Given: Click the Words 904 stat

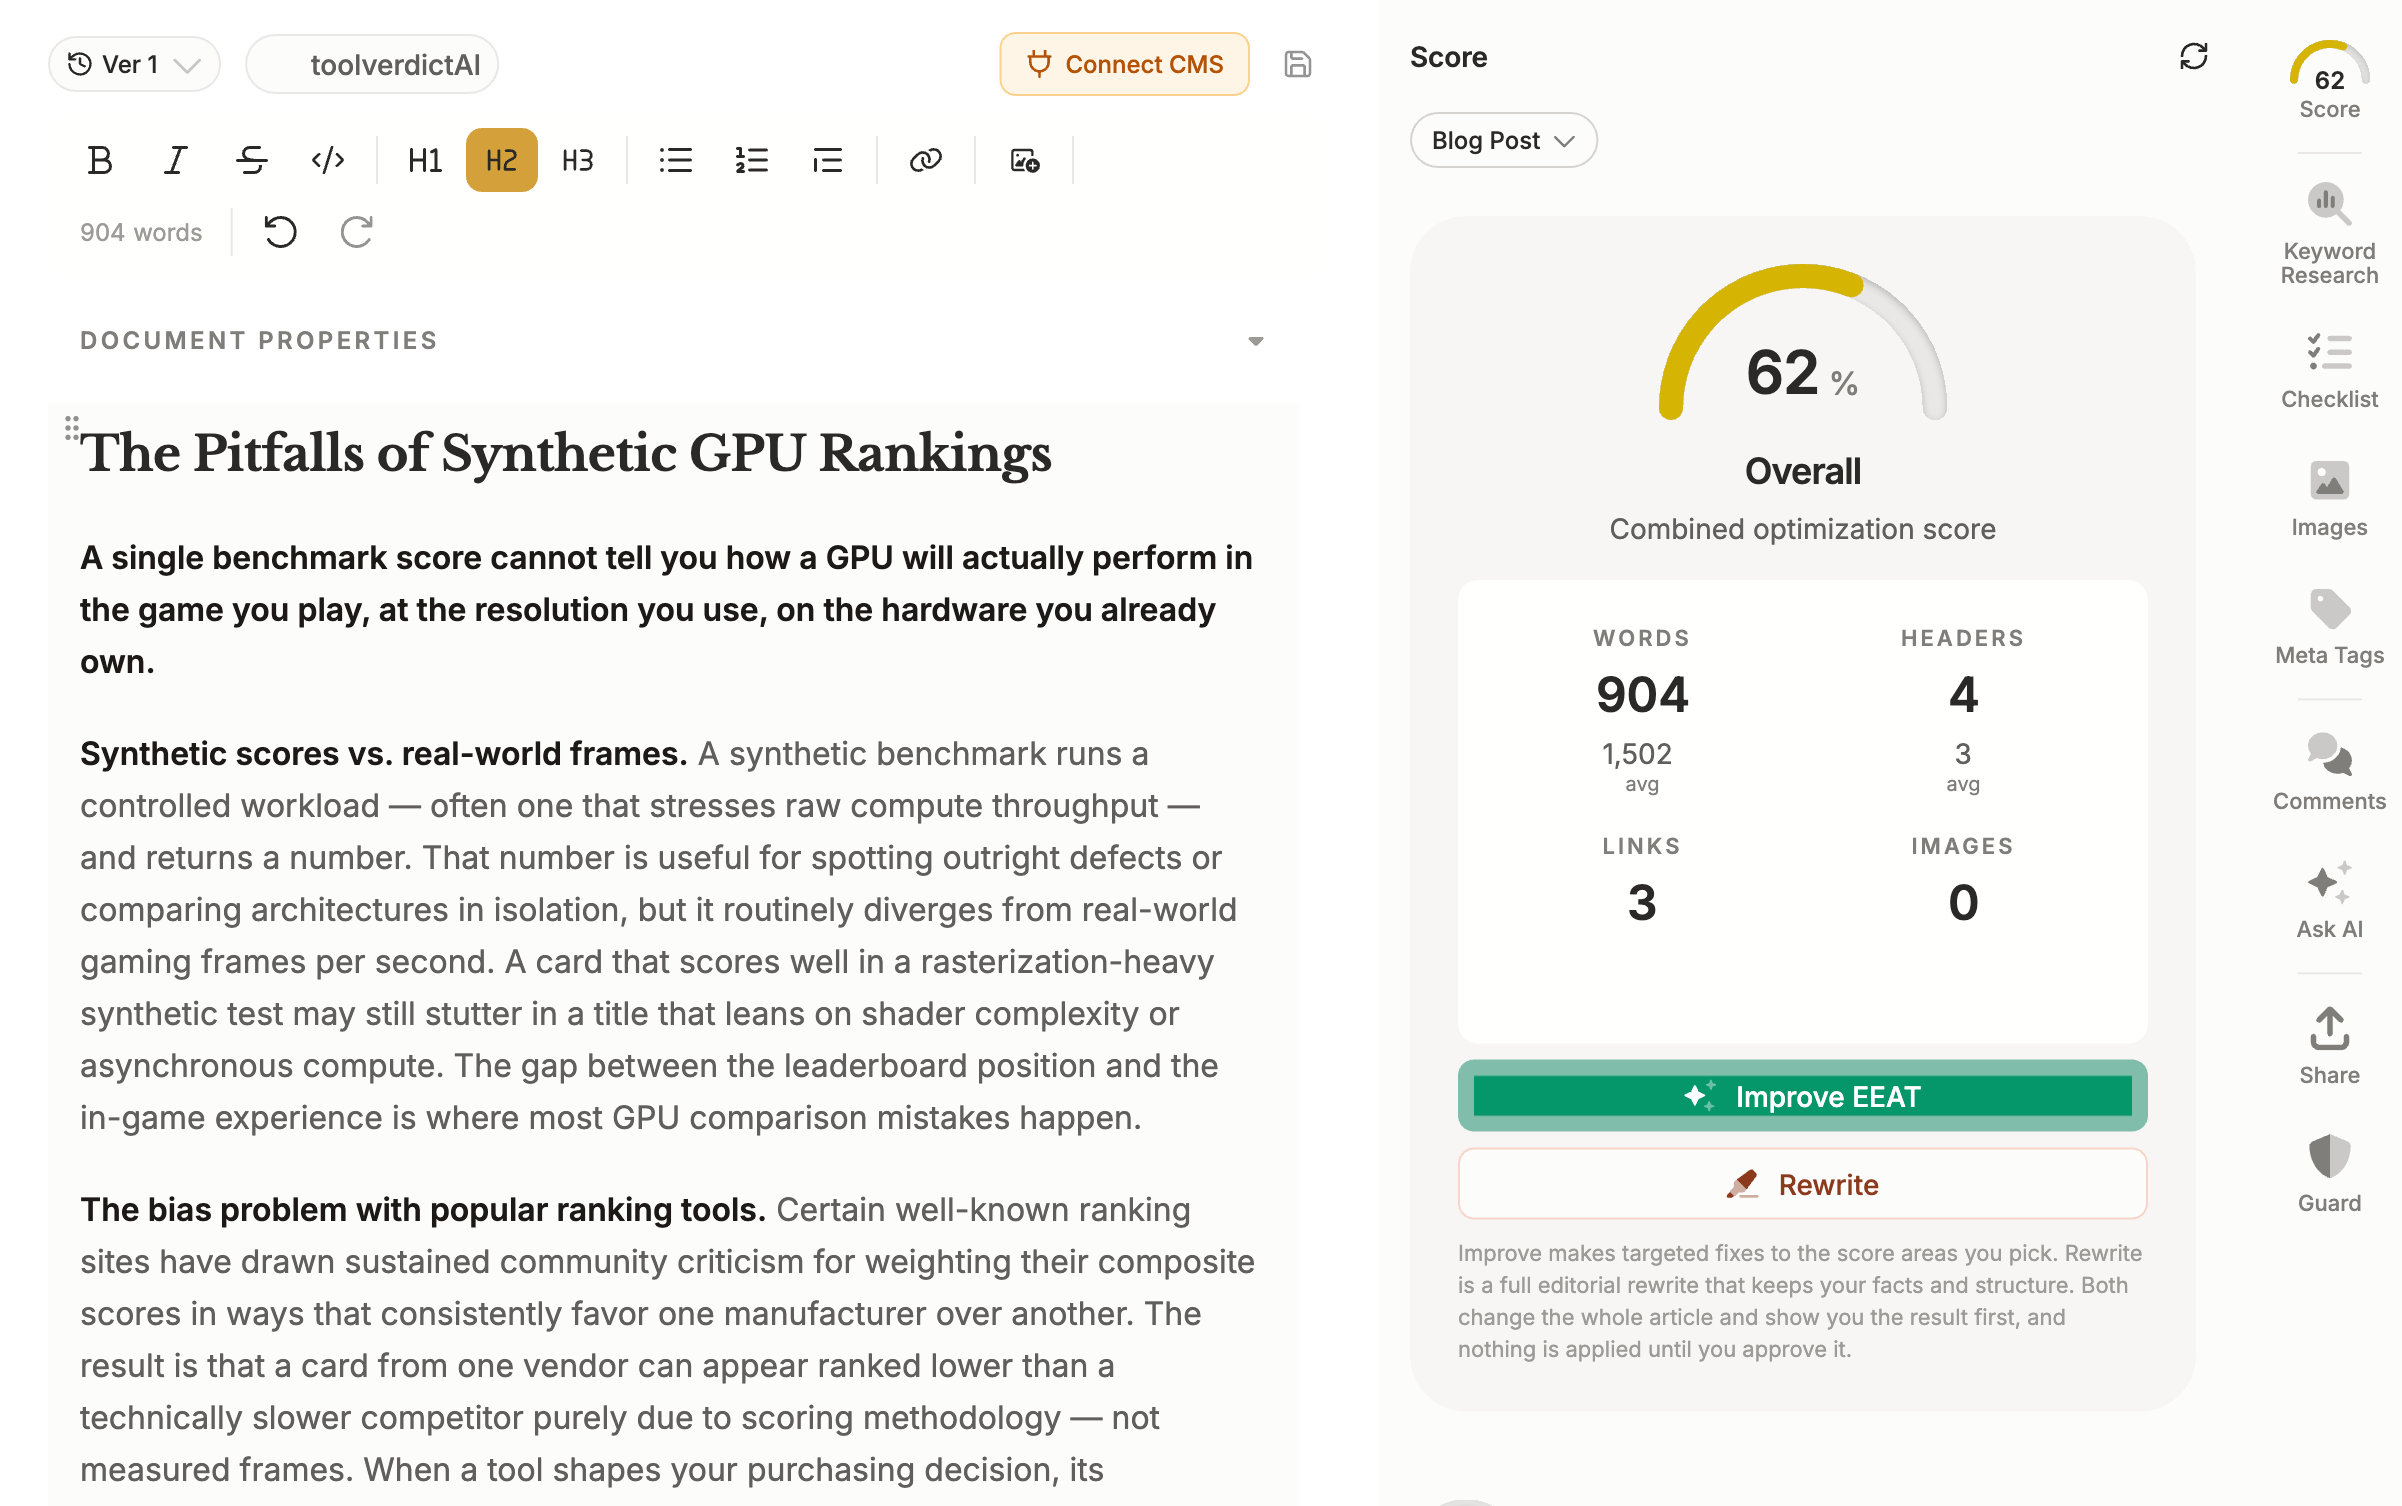Looking at the screenshot, I should click(1642, 710).
